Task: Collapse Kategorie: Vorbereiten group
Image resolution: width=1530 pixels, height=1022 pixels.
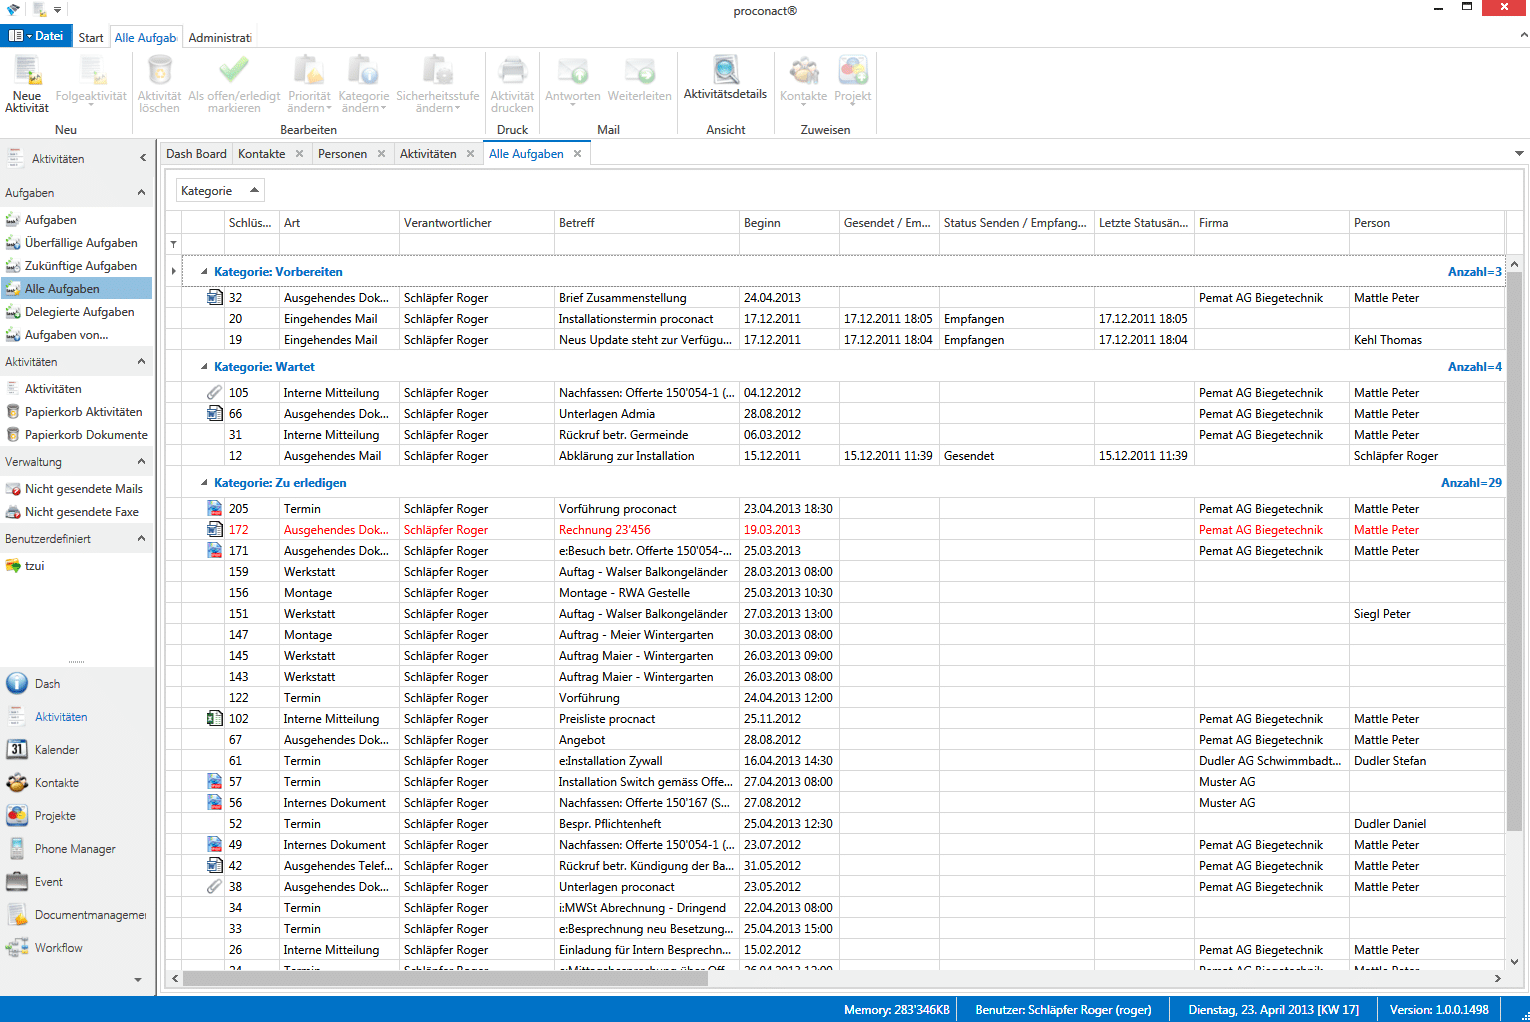Action: (205, 272)
